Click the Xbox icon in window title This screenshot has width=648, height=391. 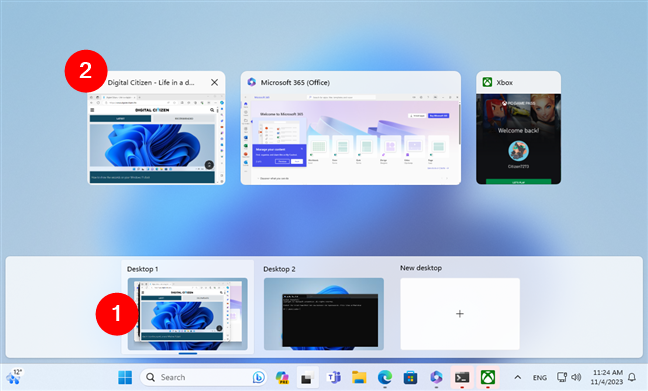(x=487, y=82)
